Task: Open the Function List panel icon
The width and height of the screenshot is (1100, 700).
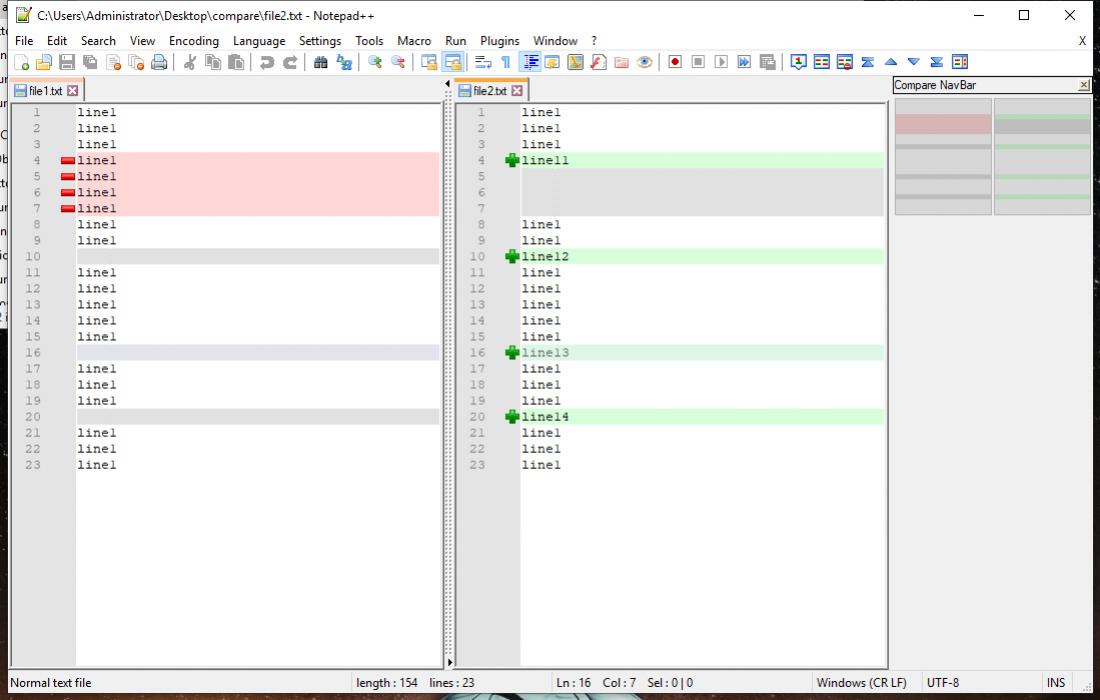Action: click(598, 62)
